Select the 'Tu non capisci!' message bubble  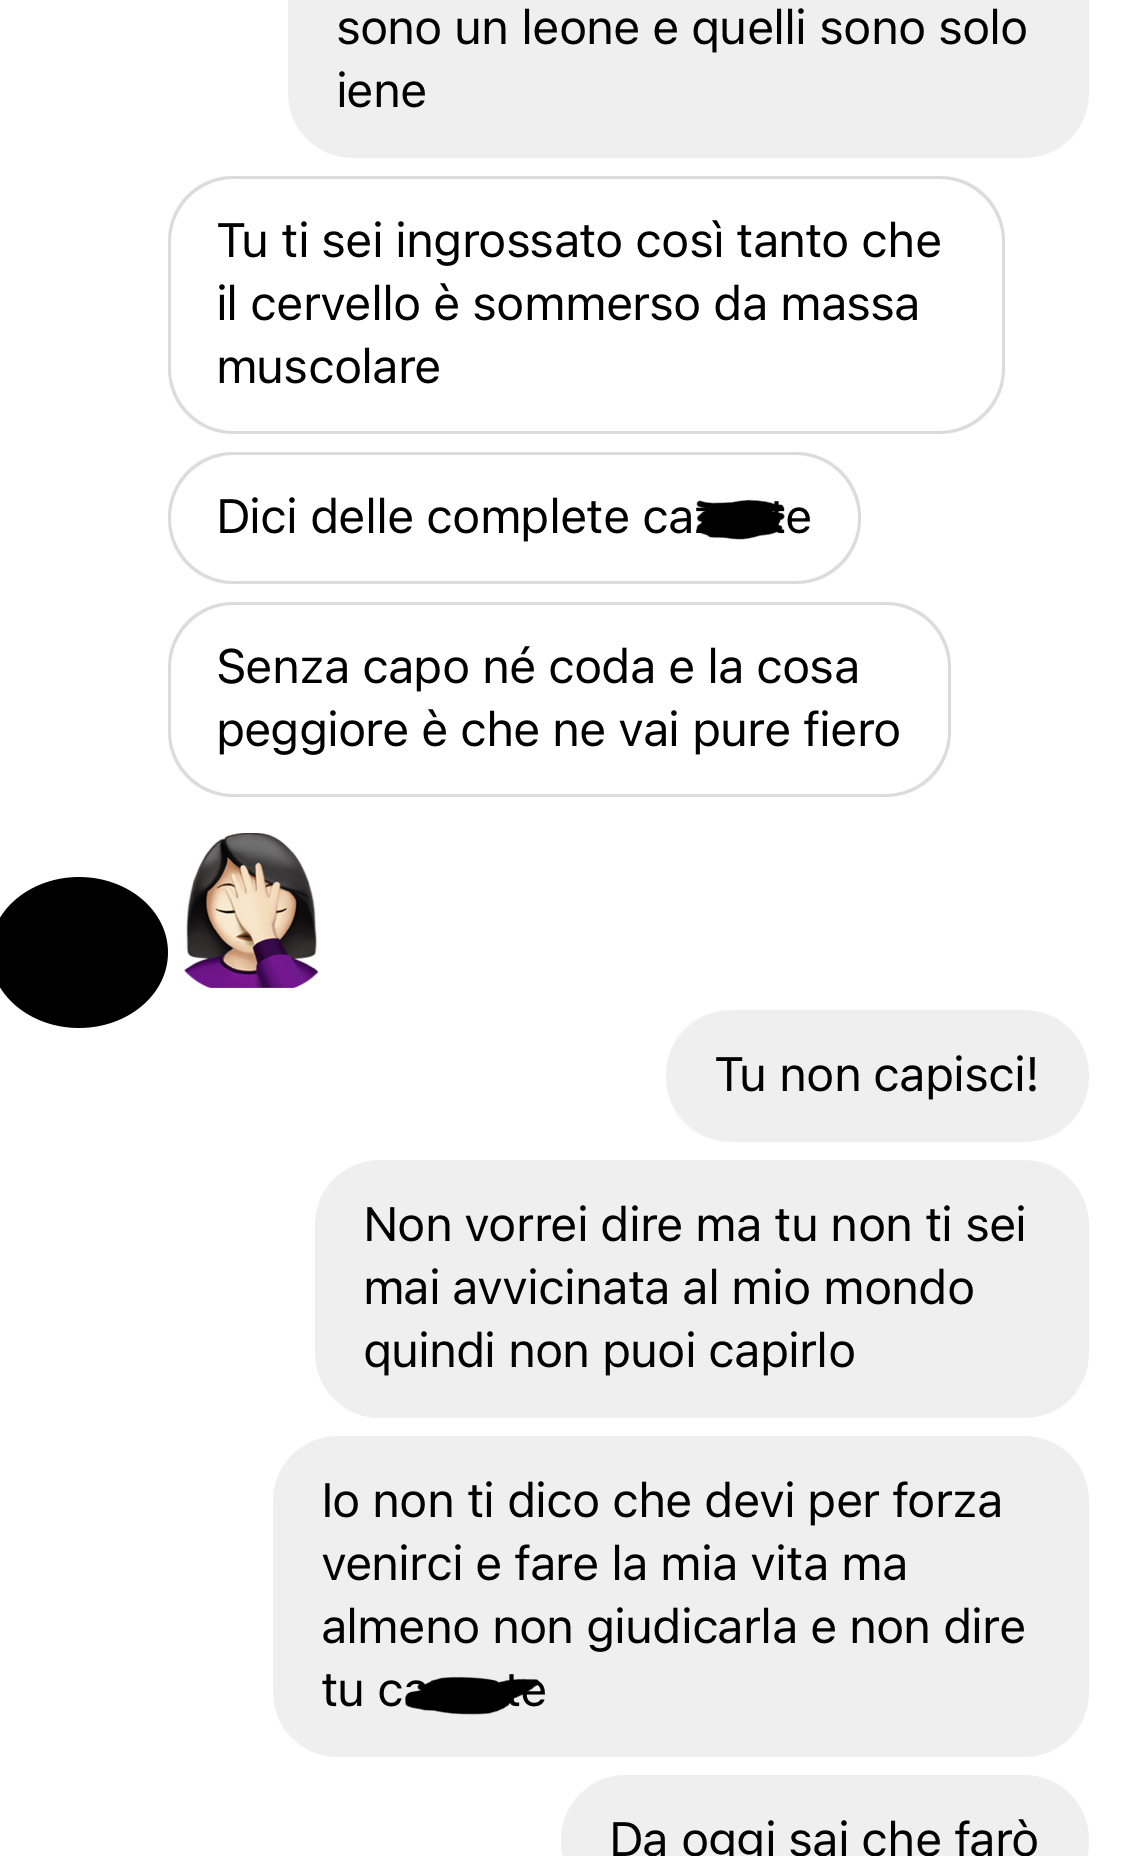coord(877,1076)
